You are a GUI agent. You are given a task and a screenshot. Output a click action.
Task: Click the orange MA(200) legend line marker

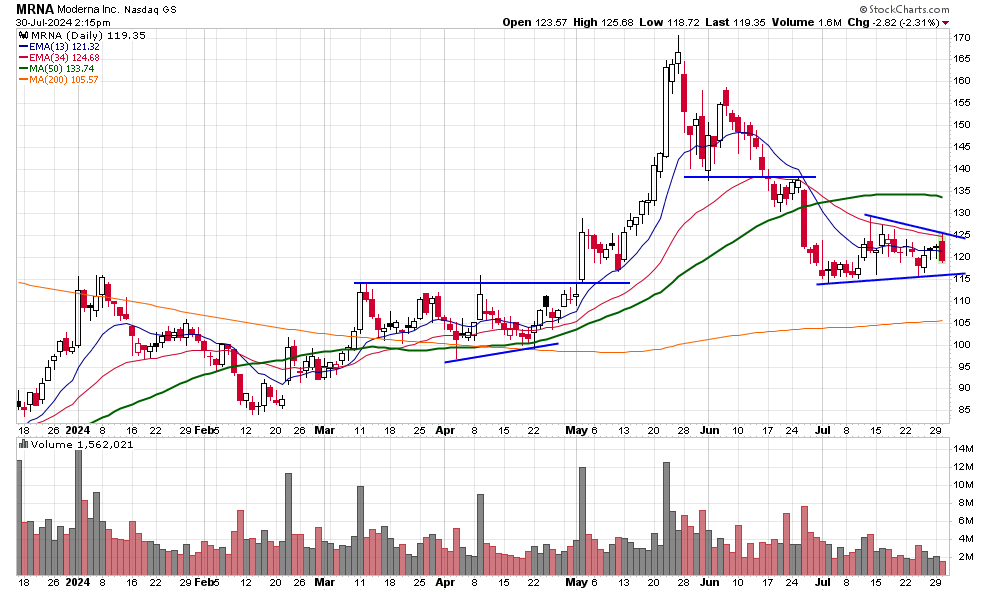click(x=24, y=80)
